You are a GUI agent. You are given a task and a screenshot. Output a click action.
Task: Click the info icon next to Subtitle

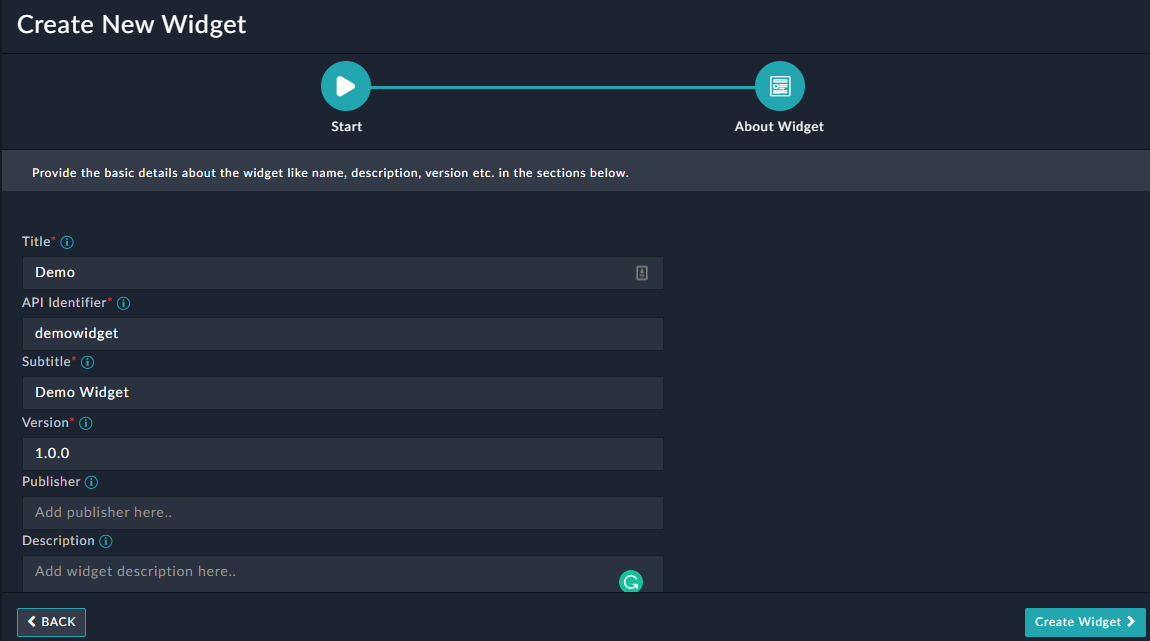(86, 362)
